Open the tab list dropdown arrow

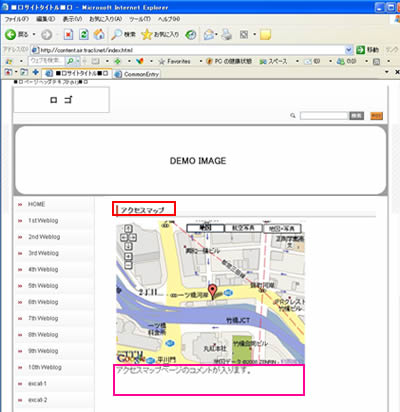pos(387,72)
